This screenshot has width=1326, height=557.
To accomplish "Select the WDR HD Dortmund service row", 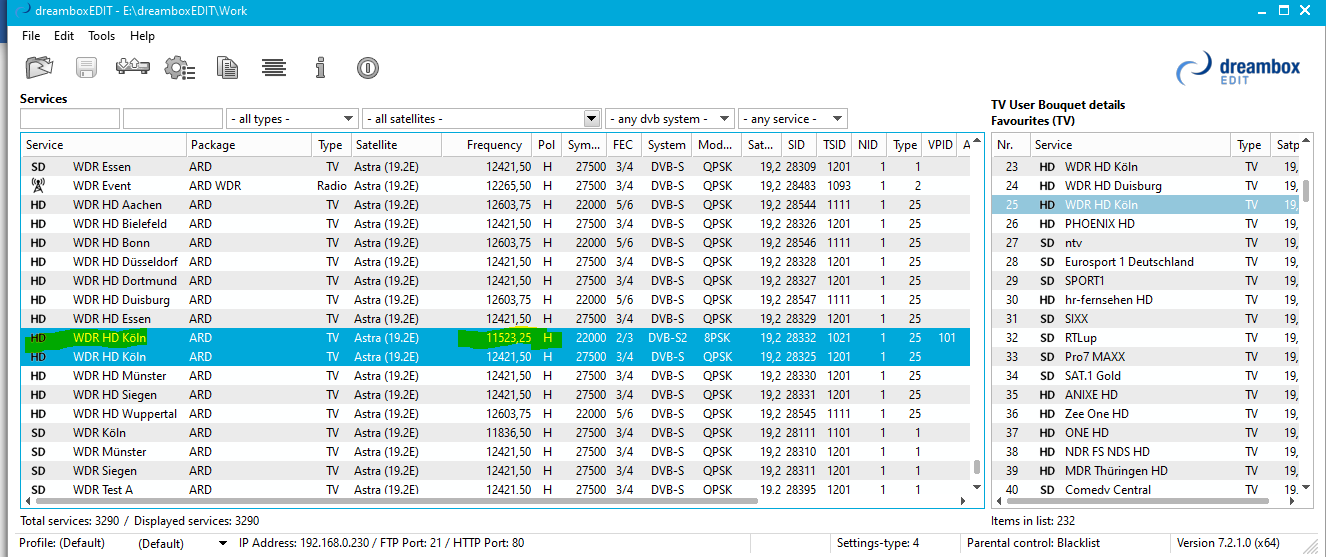I will (x=496, y=281).
